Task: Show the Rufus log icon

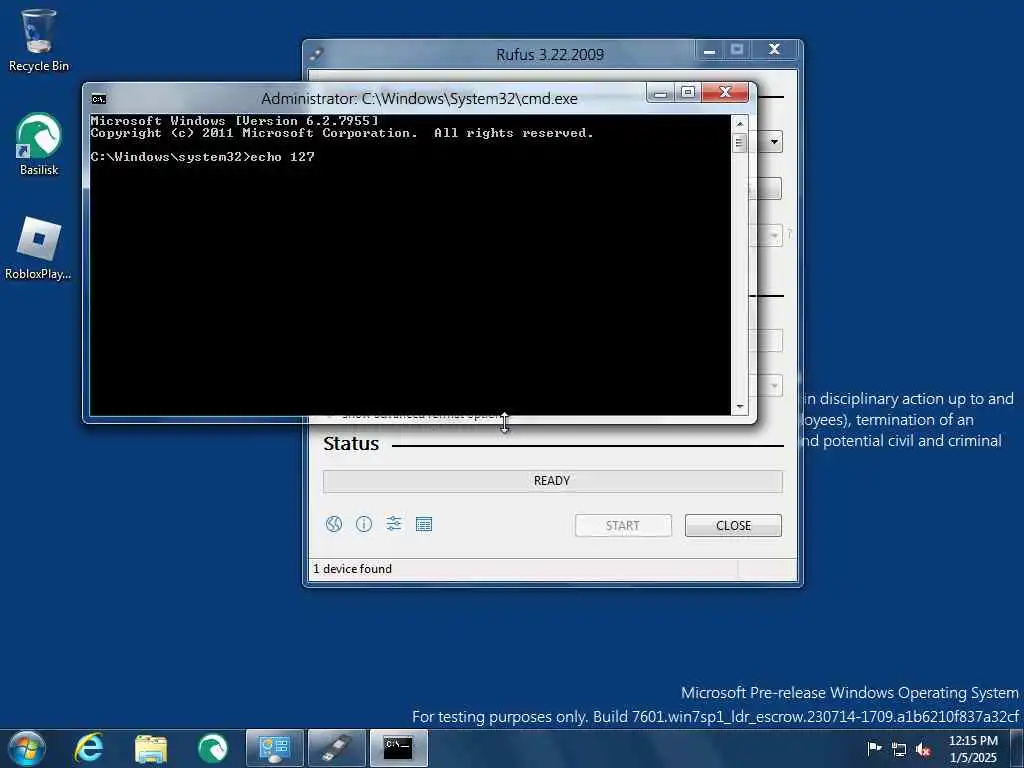Action: tap(424, 524)
